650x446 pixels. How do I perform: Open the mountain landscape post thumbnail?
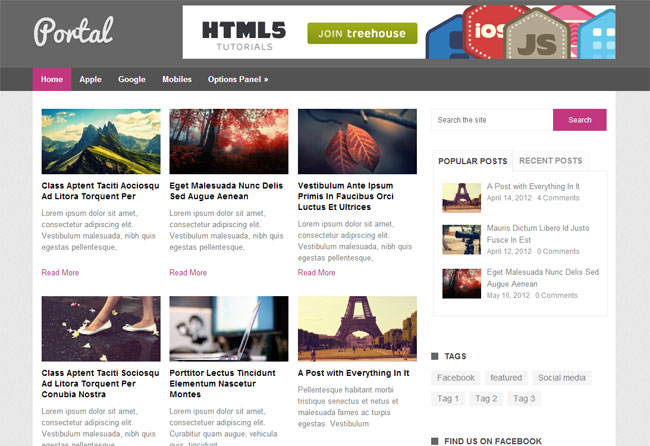point(101,141)
